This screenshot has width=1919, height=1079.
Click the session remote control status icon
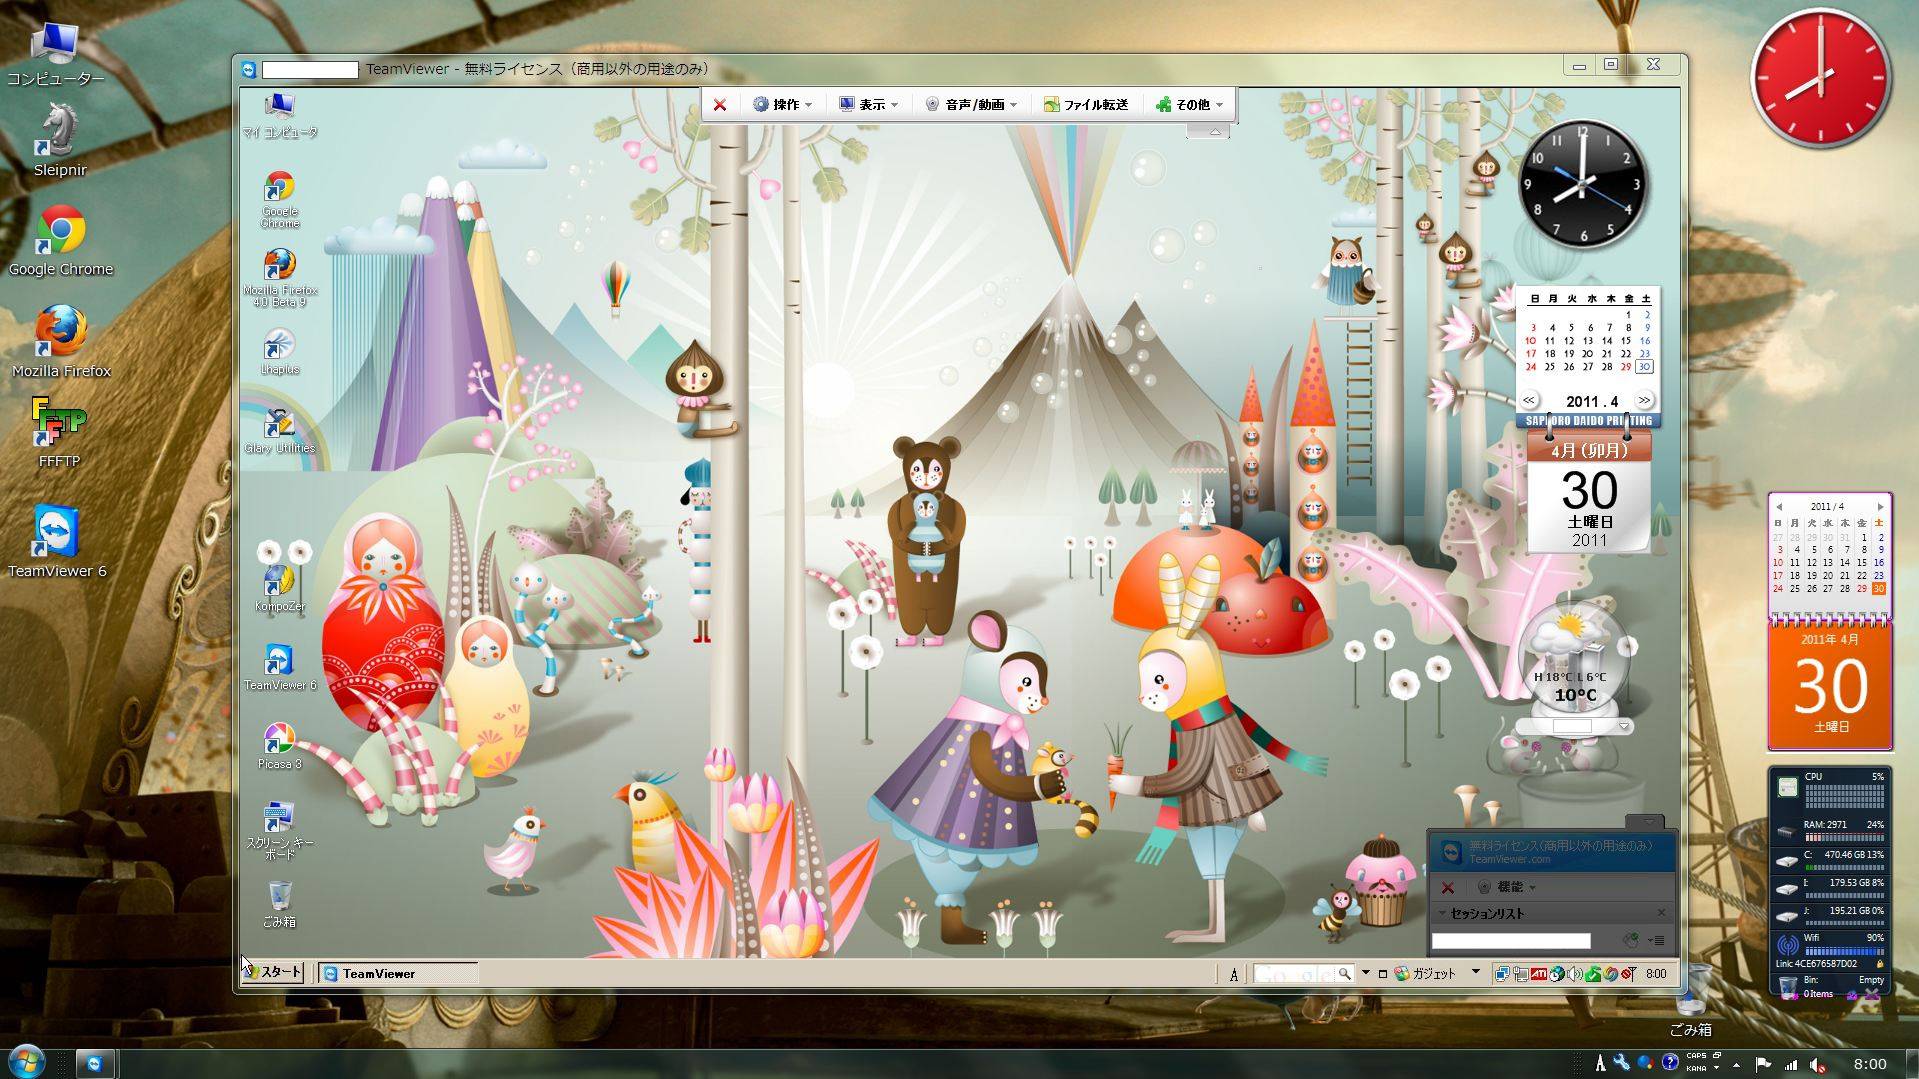tap(1631, 940)
